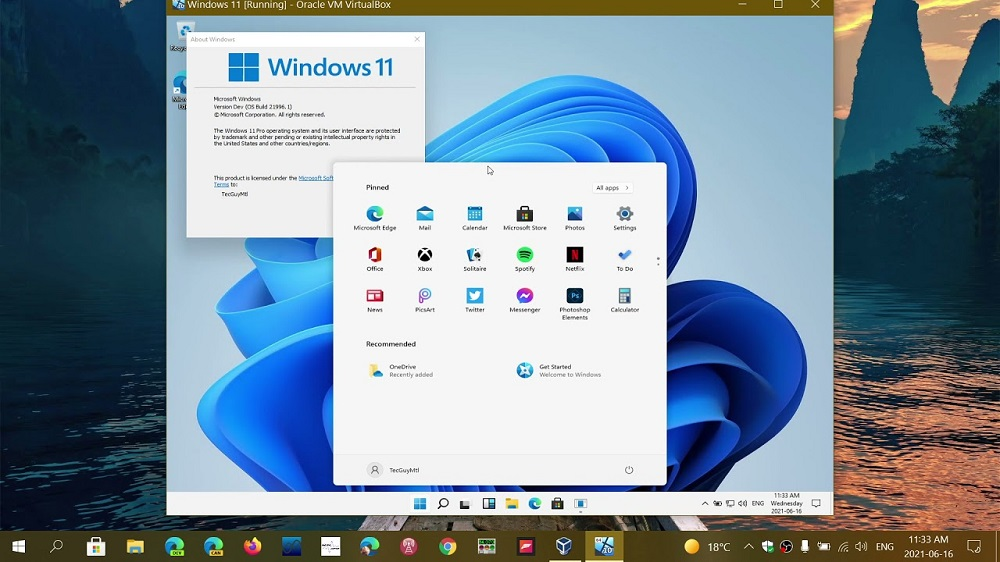
Task: Expand the All apps list
Action: (x=613, y=188)
